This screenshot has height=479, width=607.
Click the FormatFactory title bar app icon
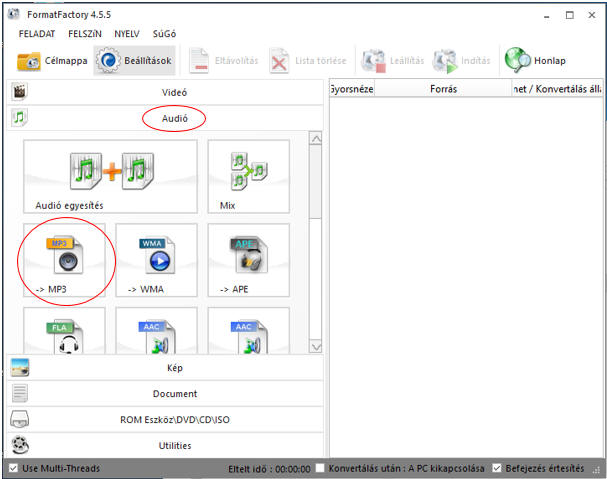click(x=14, y=14)
